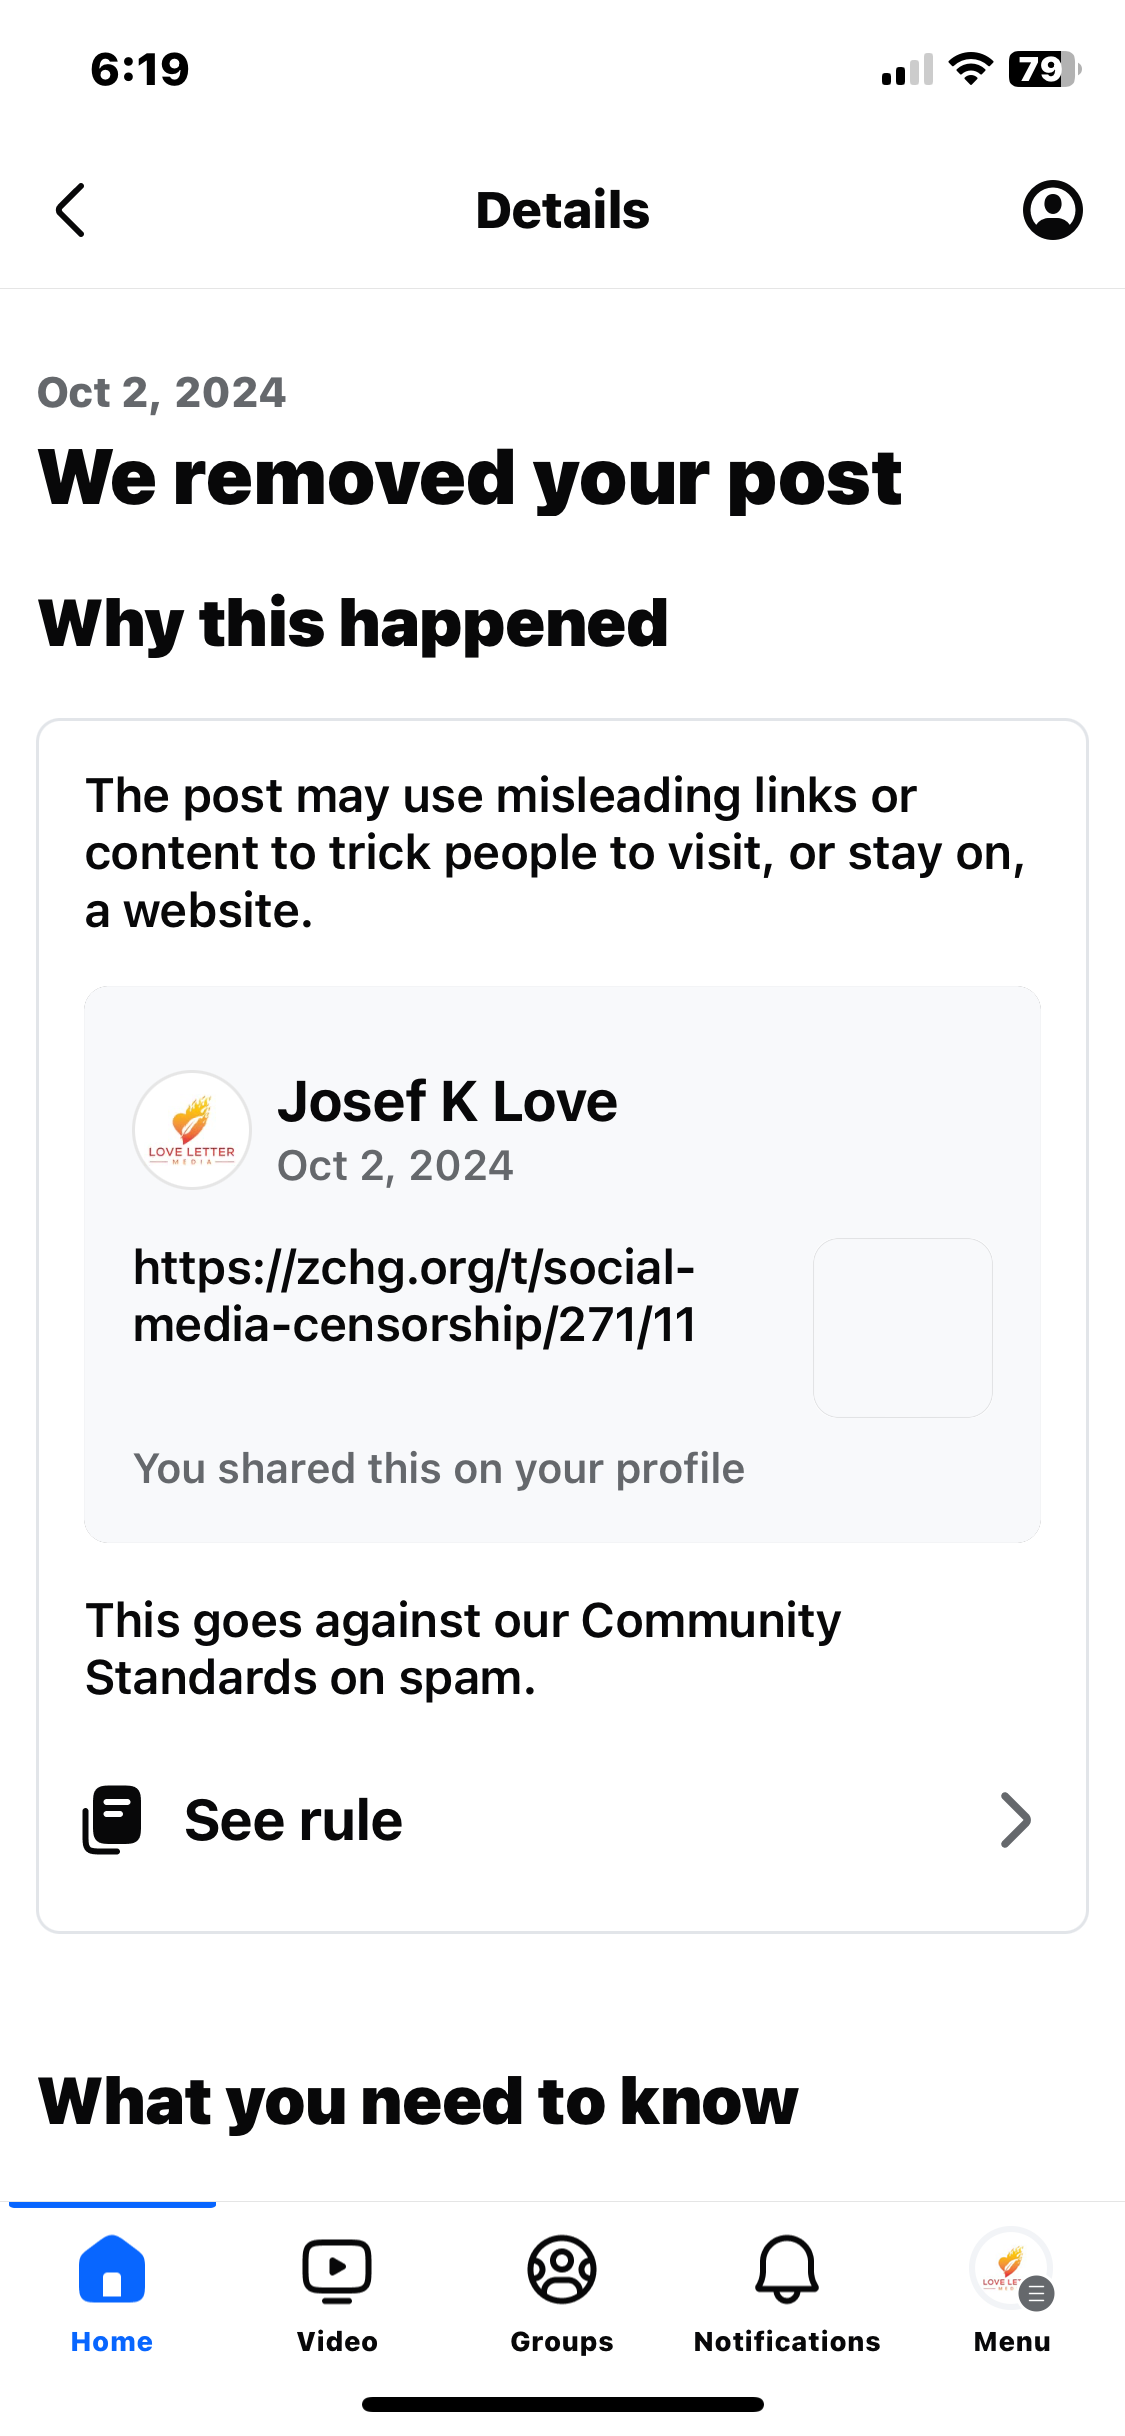The width and height of the screenshot is (1125, 2436).
Task: Tap the battery indicator in status bar
Action: (1045, 69)
